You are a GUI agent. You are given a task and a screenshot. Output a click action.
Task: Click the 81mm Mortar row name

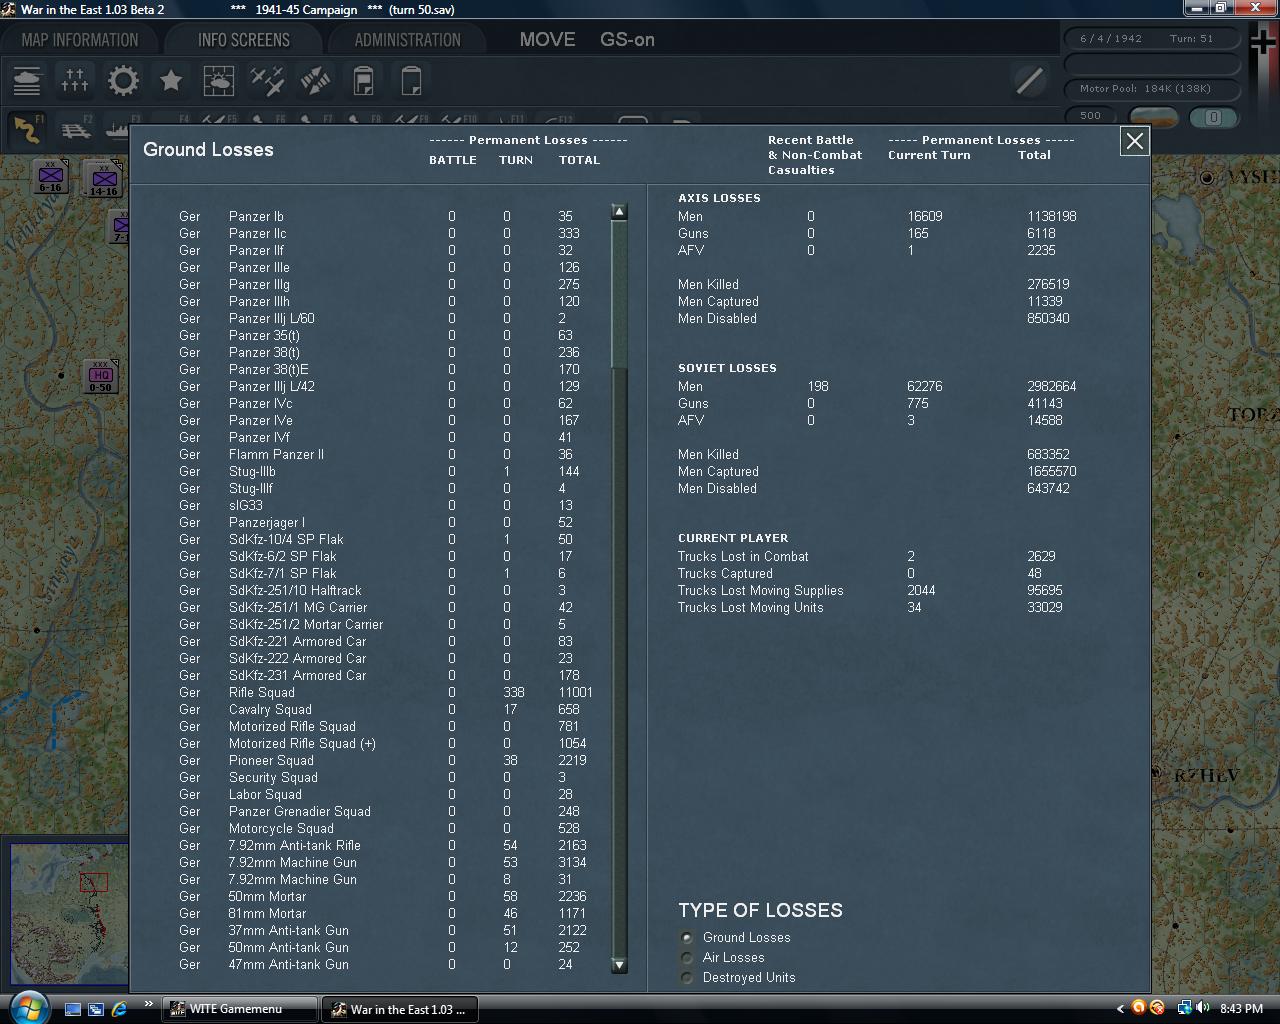tap(267, 913)
